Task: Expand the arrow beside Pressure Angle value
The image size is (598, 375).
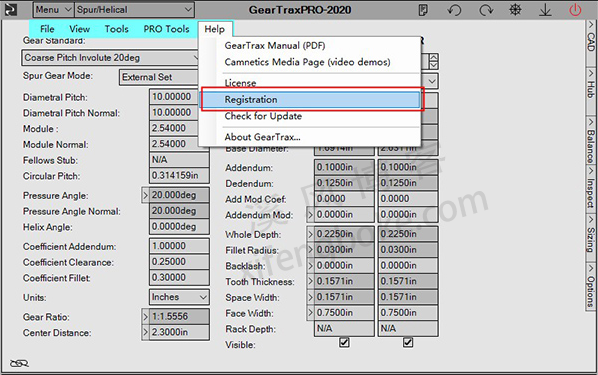Action: point(145,195)
